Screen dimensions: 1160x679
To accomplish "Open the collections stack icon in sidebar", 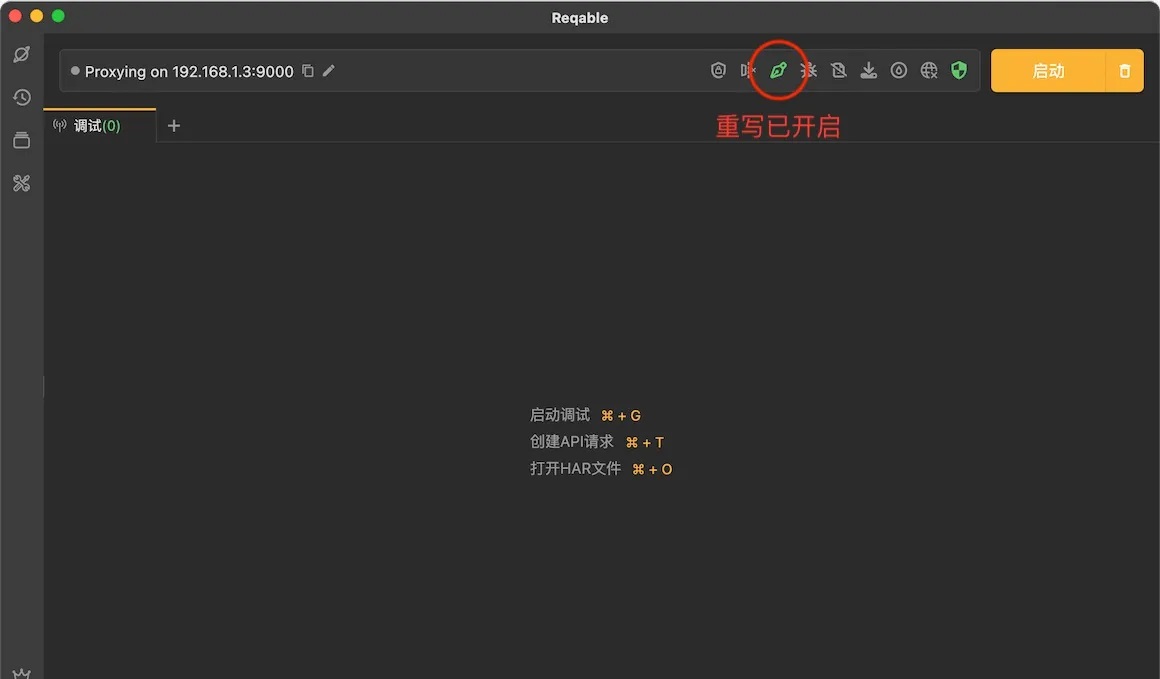I will (21, 140).
